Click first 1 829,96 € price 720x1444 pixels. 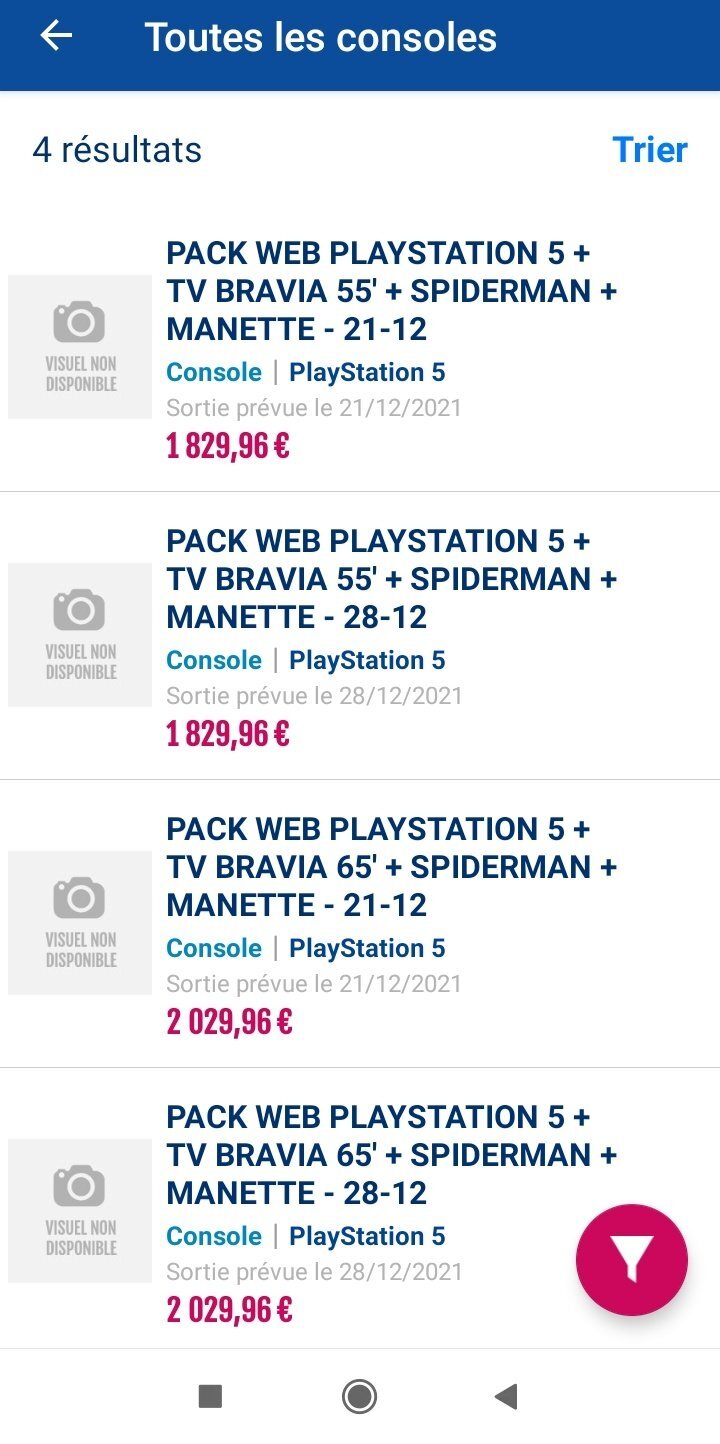228,446
